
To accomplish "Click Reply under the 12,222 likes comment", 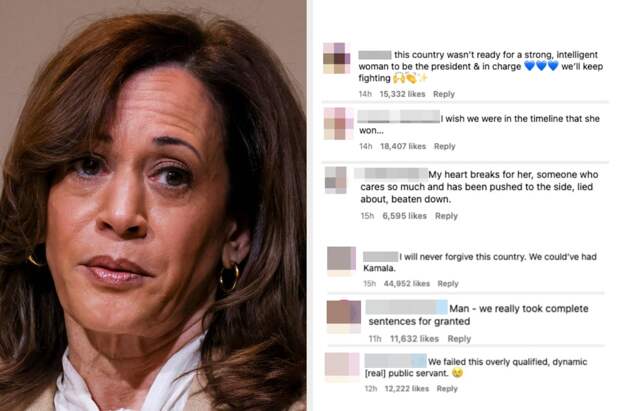I will 447,389.
